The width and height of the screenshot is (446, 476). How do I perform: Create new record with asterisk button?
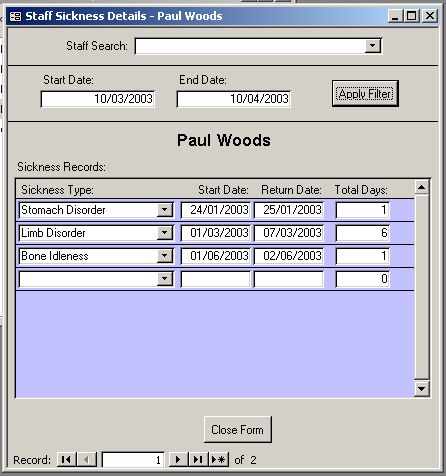[x=219, y=460]
